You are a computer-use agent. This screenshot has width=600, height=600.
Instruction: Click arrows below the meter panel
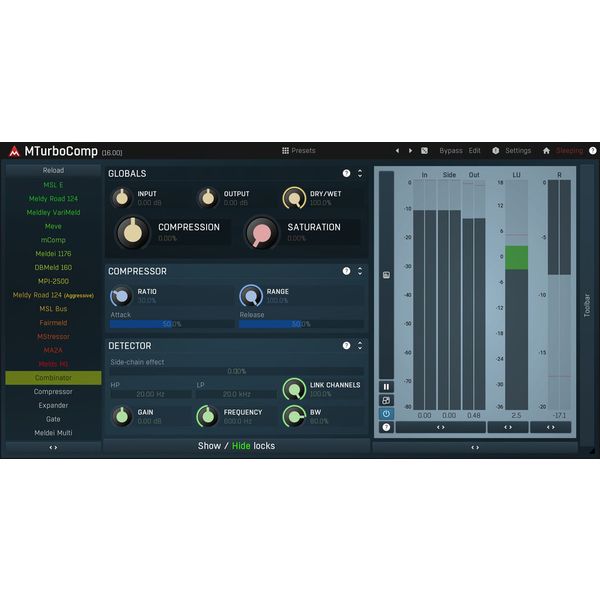coord(475,447)
